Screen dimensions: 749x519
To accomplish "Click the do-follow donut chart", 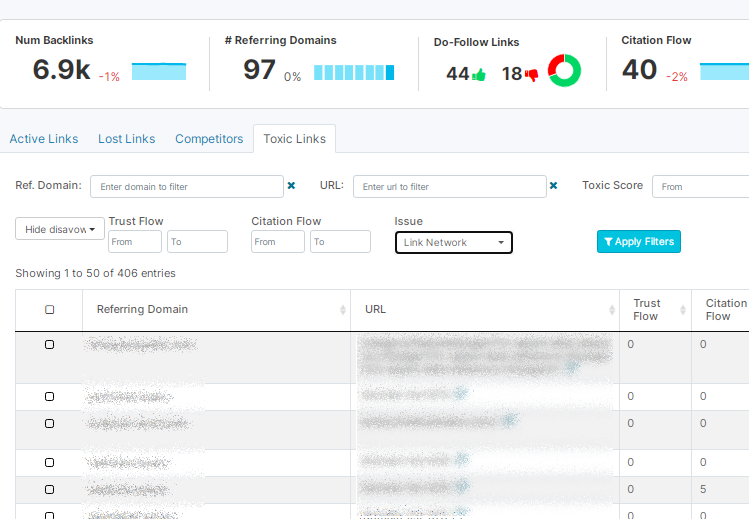I will [564, 71].
